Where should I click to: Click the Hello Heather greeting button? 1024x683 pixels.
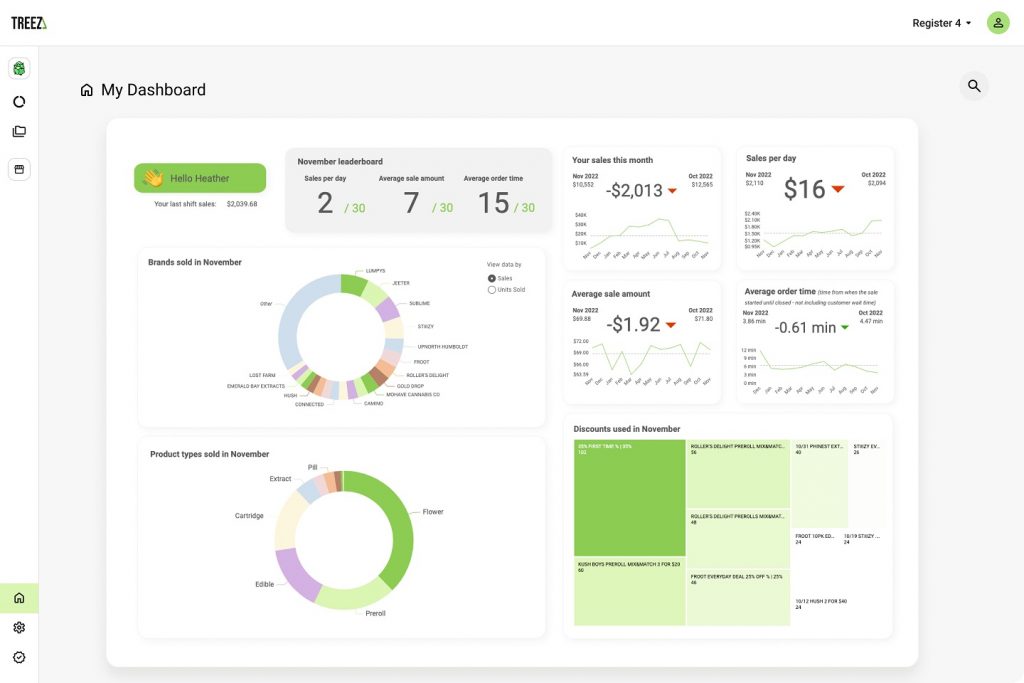tap(200, 178)
